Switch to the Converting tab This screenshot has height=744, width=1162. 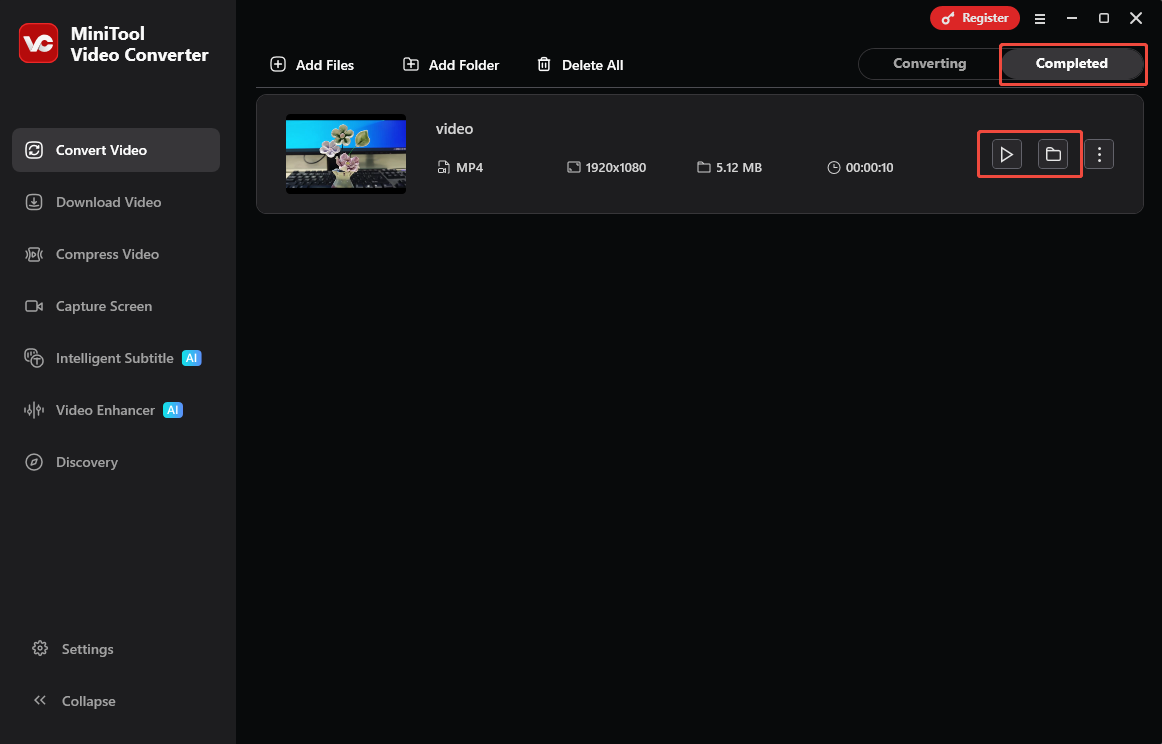click(x=929, y=64)
